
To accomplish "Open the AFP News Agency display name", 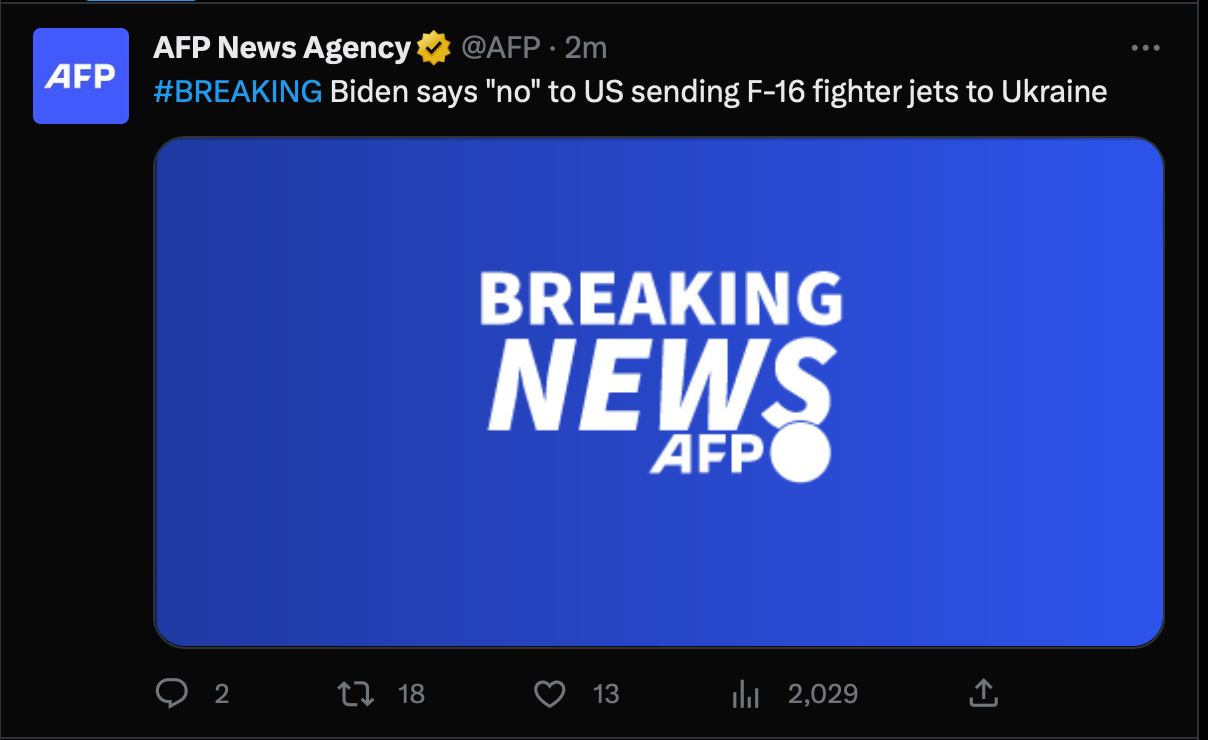I will pyautogui.click(x=281, y=47).
